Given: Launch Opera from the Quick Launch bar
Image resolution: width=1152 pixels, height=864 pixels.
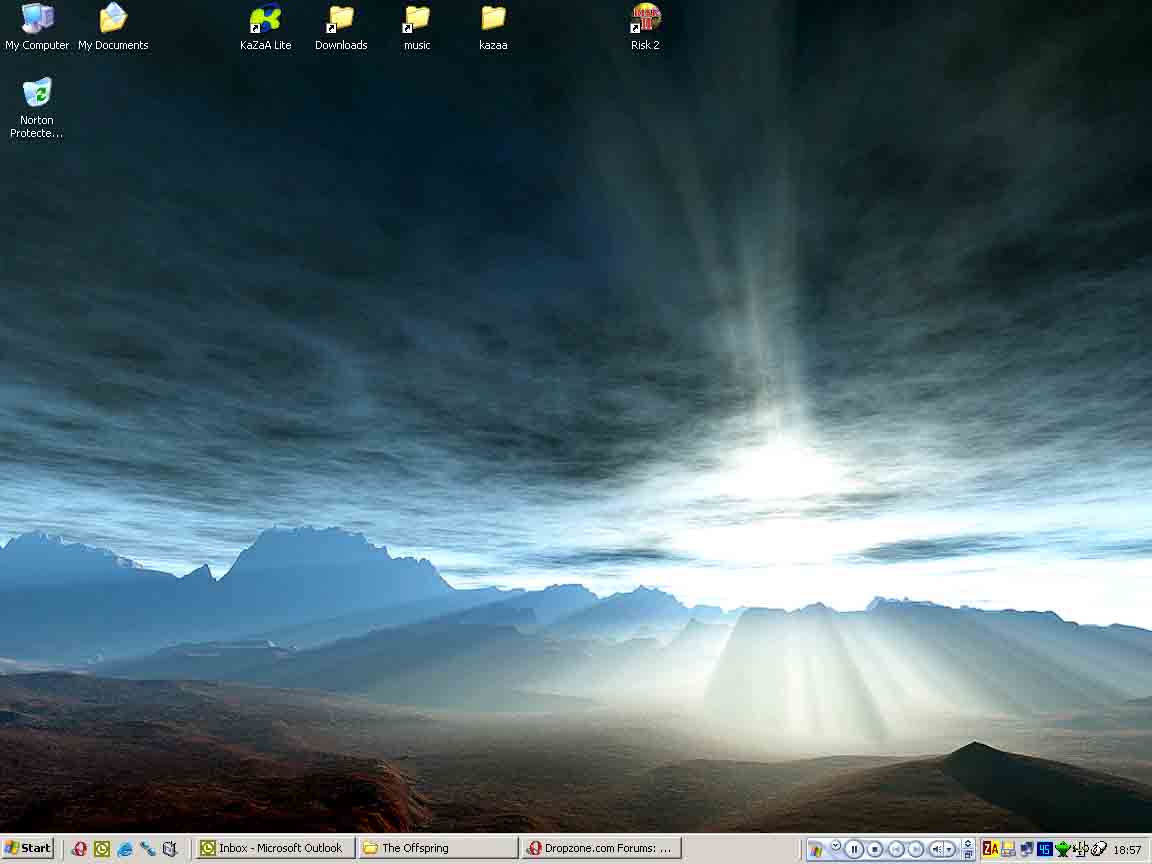Looking at the screenshot, I should pyautogui.click(x=79, y=849).
